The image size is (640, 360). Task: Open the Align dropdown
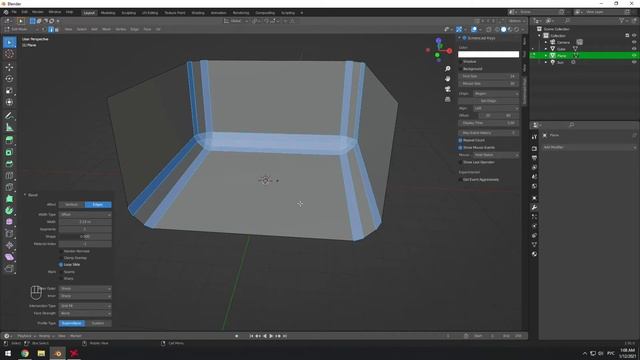(496, 108)
